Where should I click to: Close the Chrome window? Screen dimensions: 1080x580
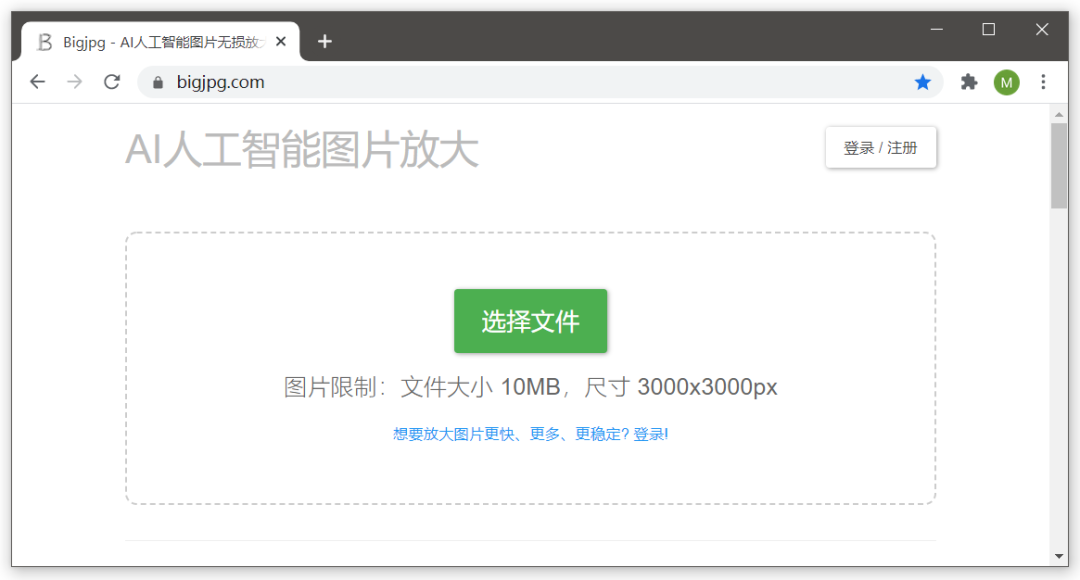tap(1041, 29)
